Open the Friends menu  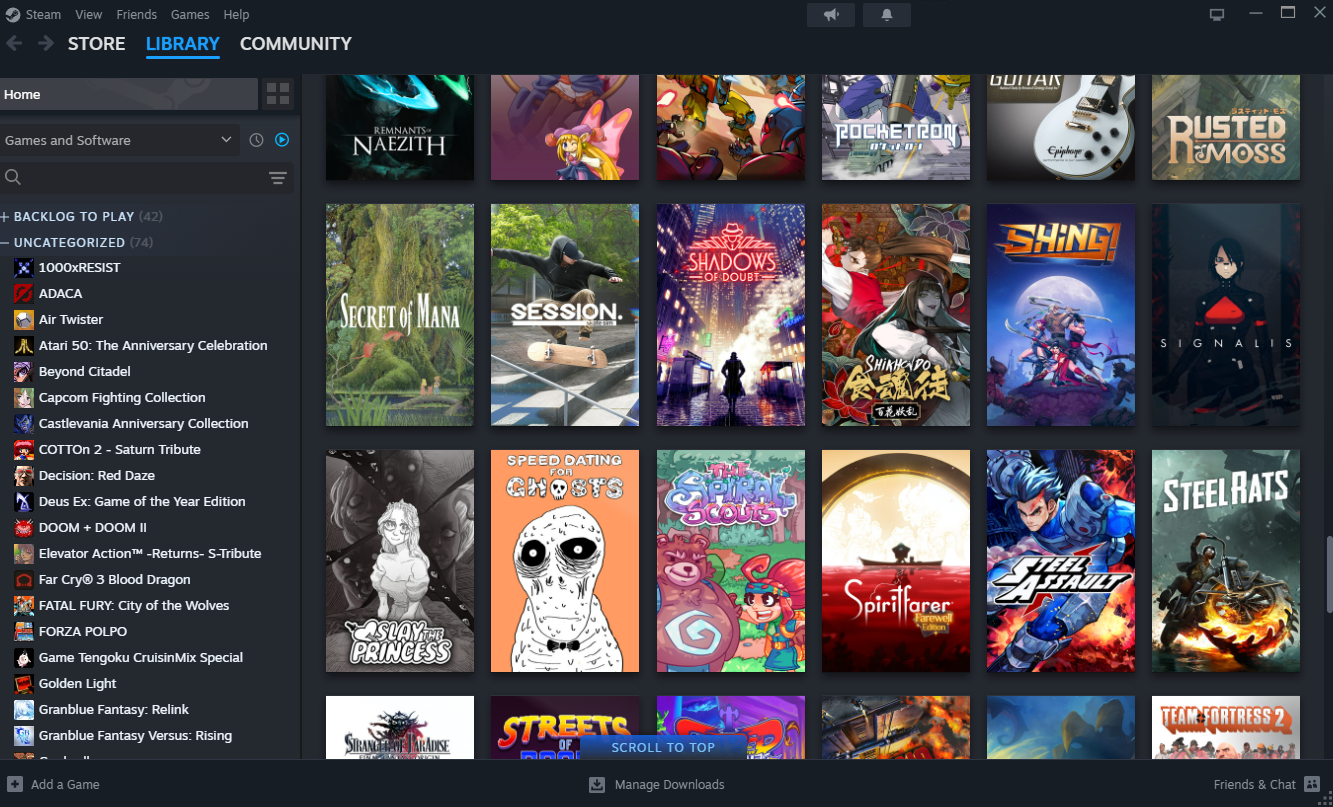[x=137, y=15]
